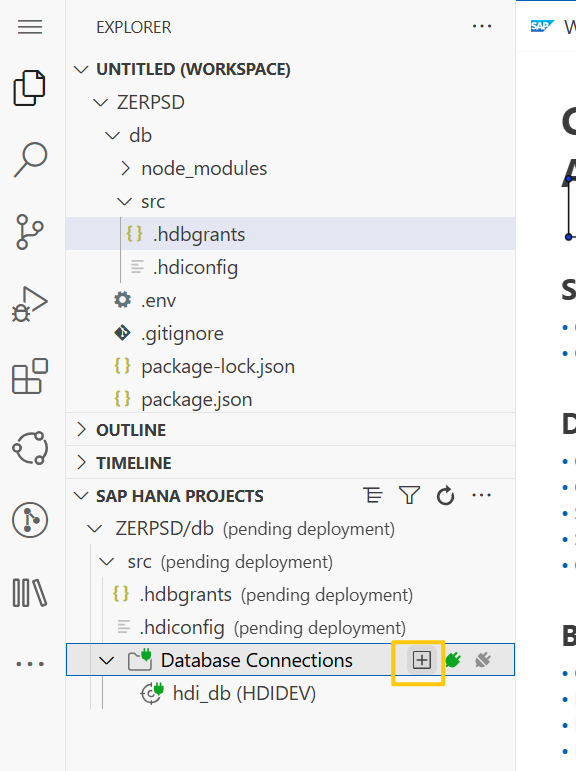
Task: Select .hdiconfig (pending deployment) in HANA Projects
Action: tap(291, 627)
